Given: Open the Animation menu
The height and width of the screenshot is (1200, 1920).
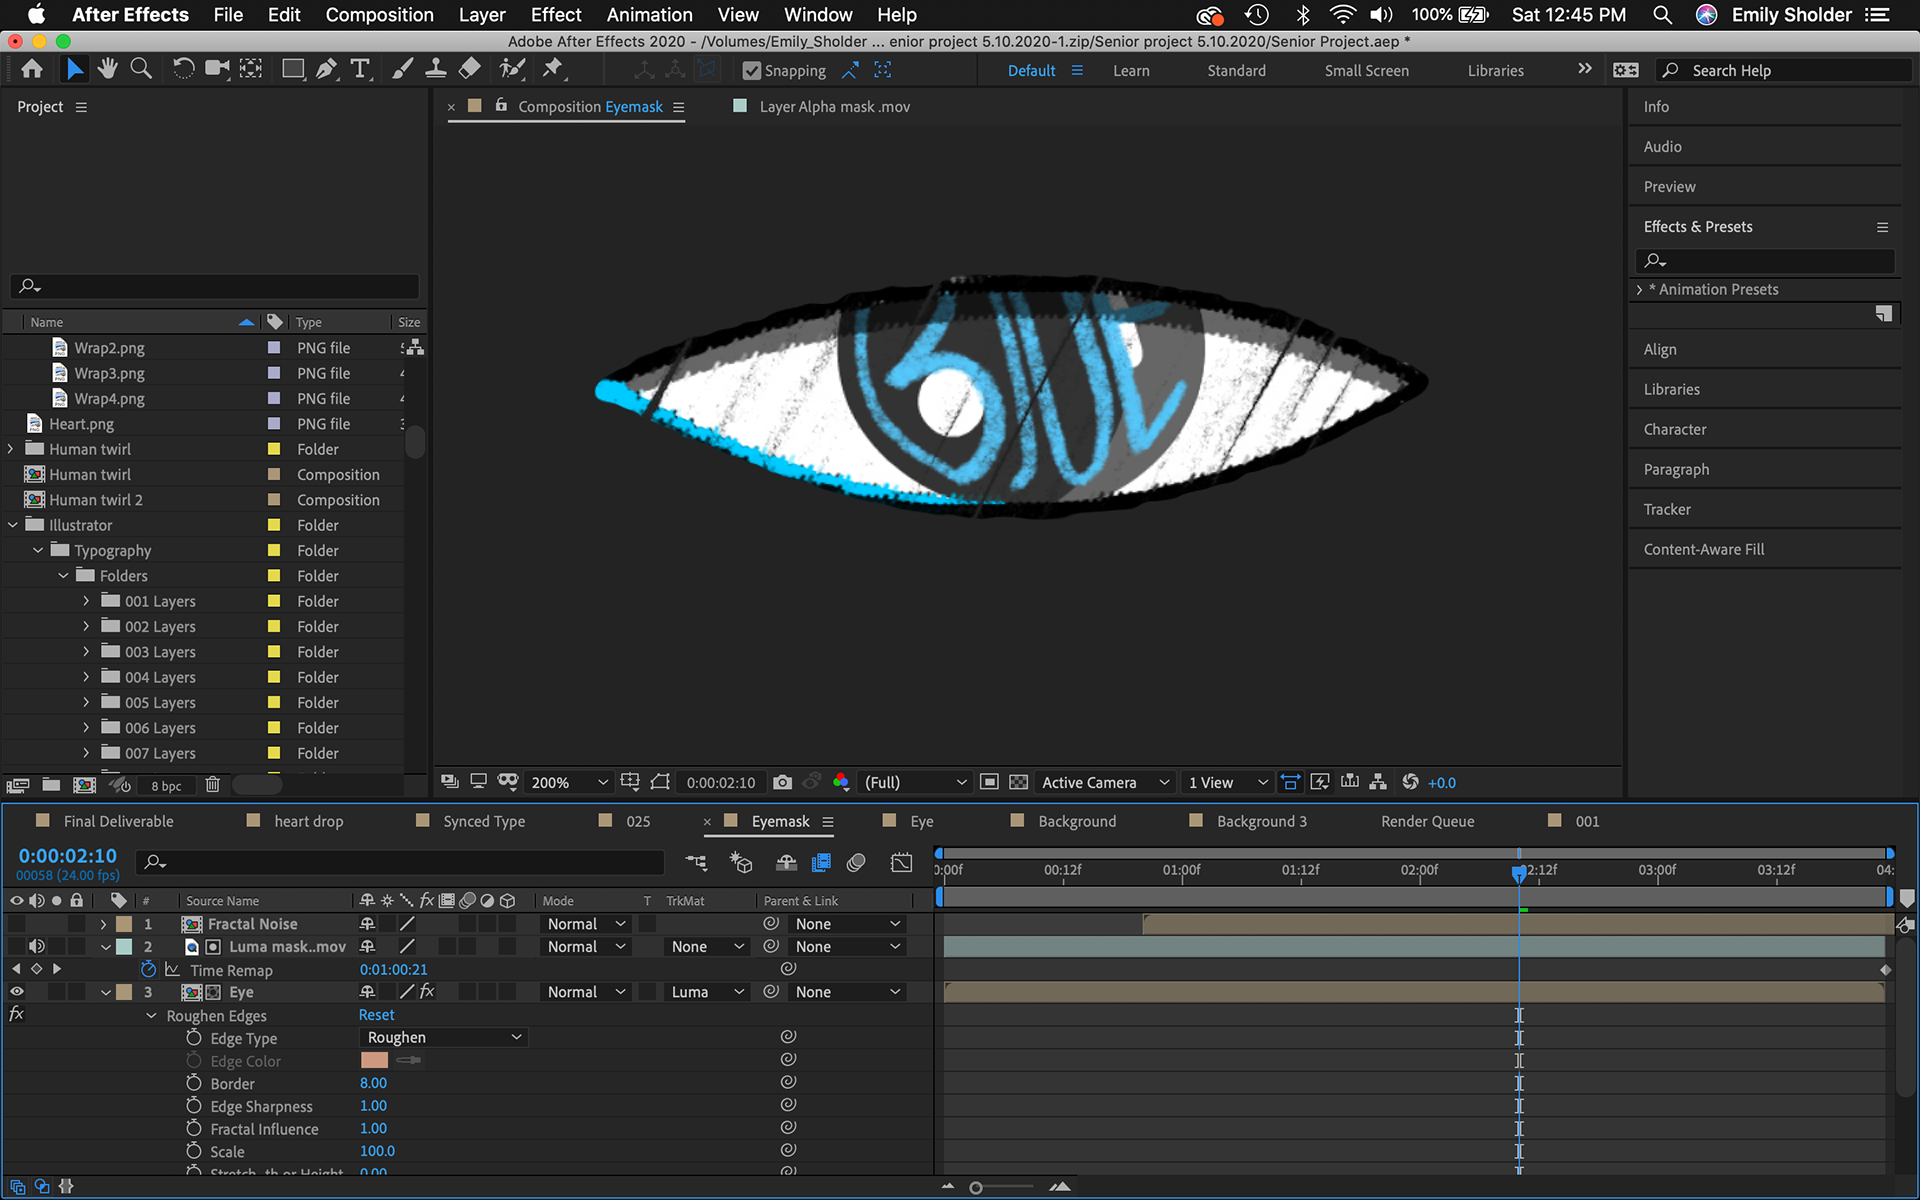Looking at the screenshot, I should pos(649,15).
